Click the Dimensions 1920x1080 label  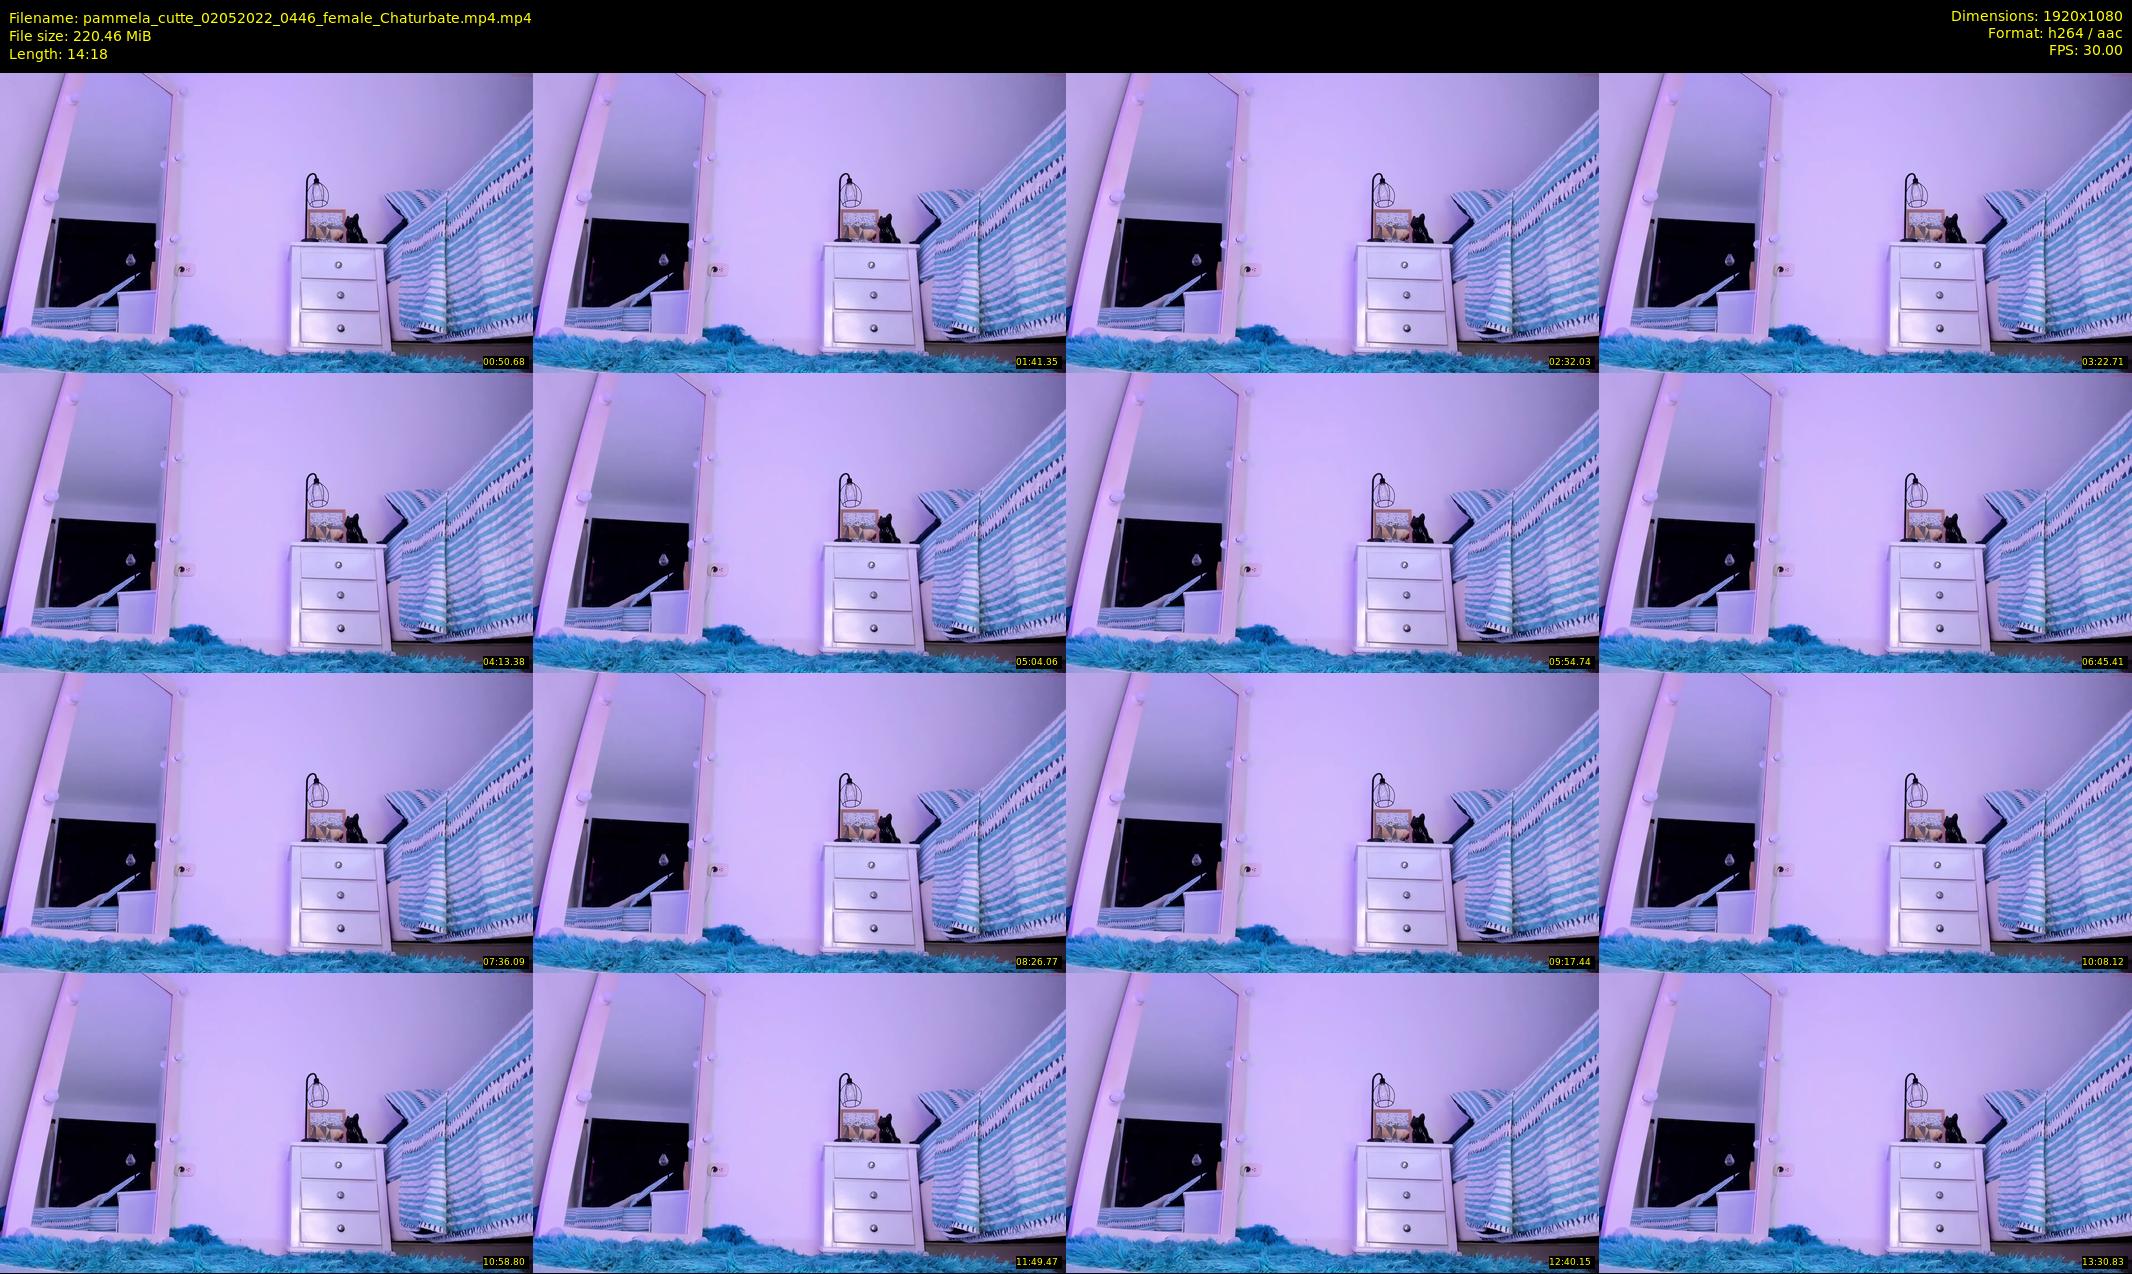[2036, 16]
